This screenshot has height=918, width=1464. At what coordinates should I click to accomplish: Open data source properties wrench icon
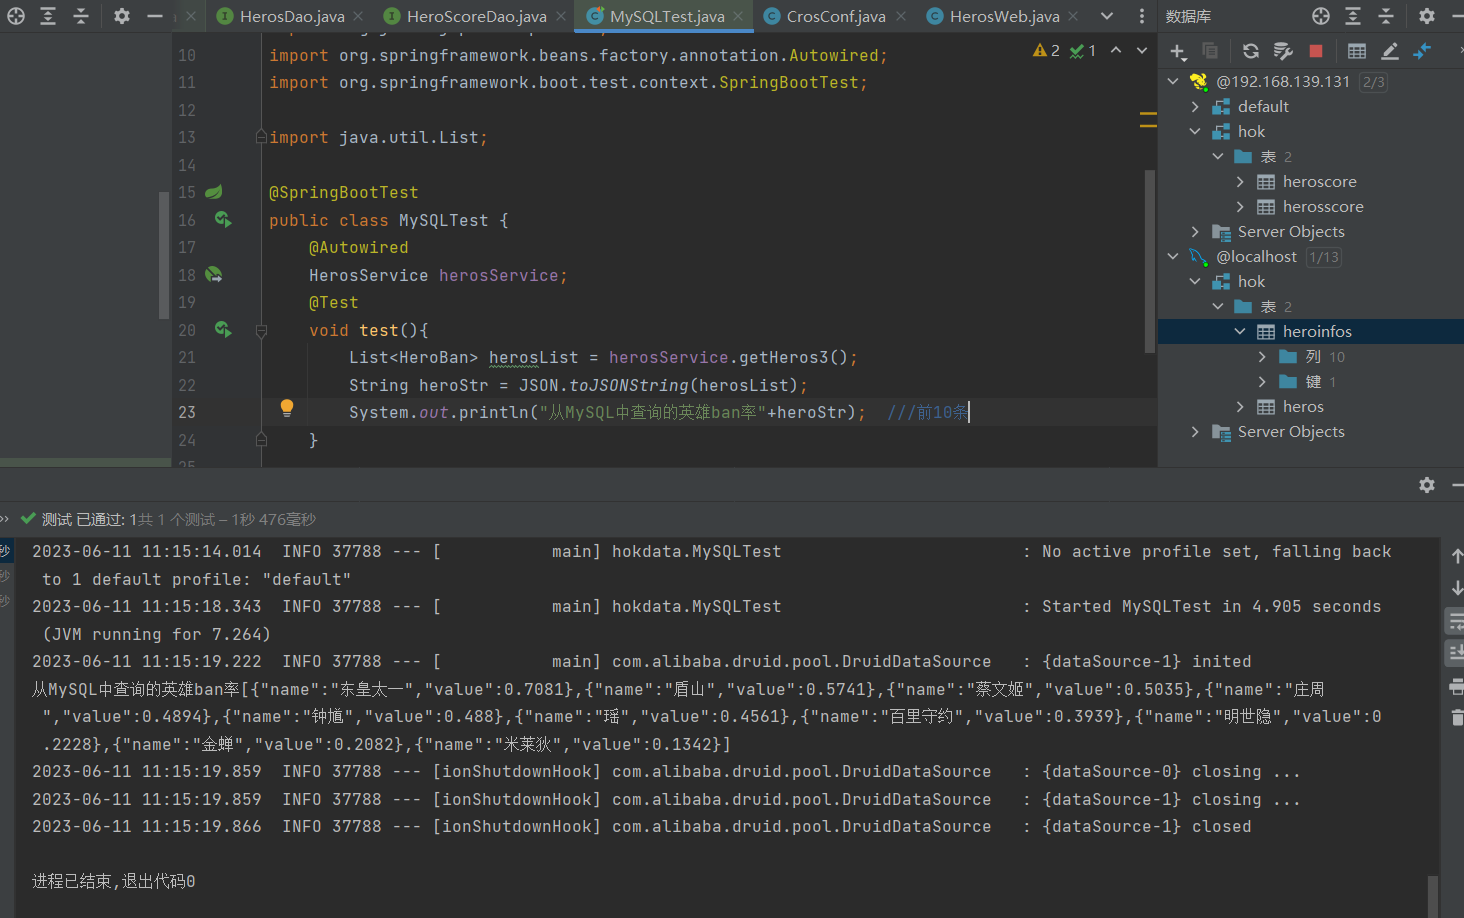click(1283, 51)
